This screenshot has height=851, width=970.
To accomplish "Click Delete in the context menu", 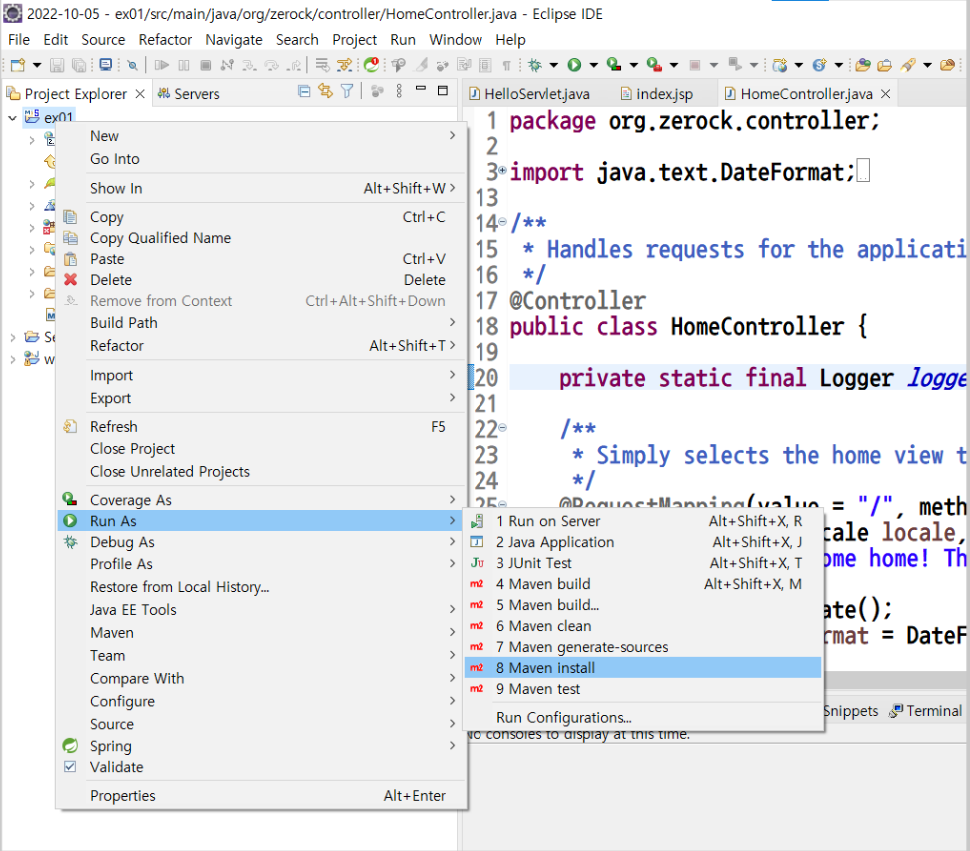I will tap(261, 280).
